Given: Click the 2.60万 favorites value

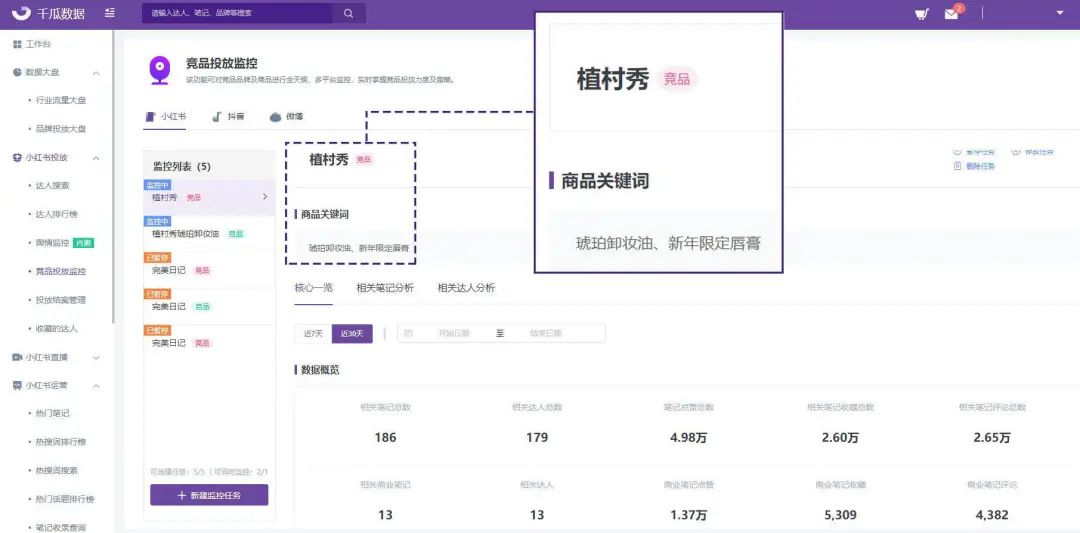Looking at the screenshot, I should point(840,437).
